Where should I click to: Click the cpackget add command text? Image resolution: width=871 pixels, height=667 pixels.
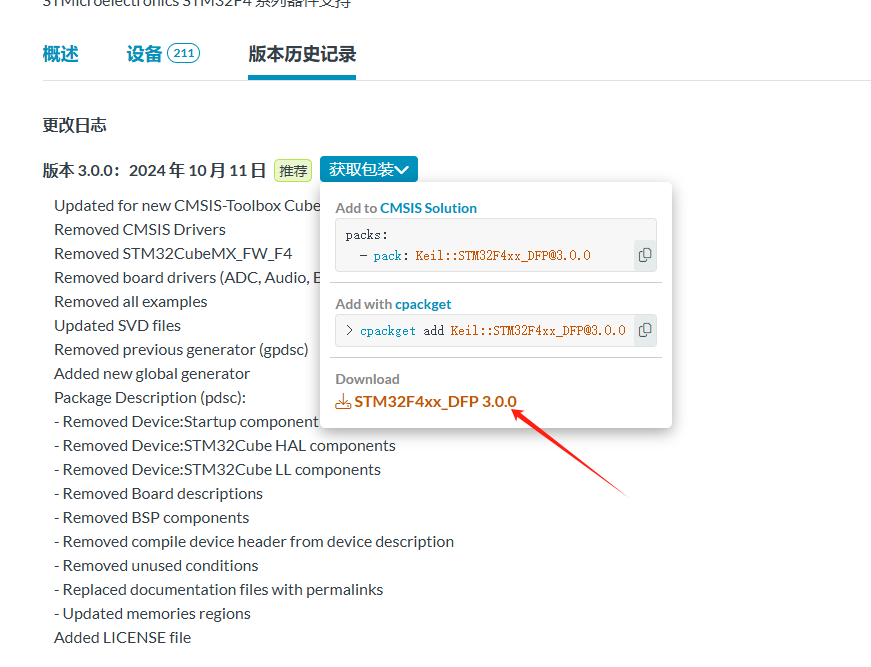click(492, 331)
